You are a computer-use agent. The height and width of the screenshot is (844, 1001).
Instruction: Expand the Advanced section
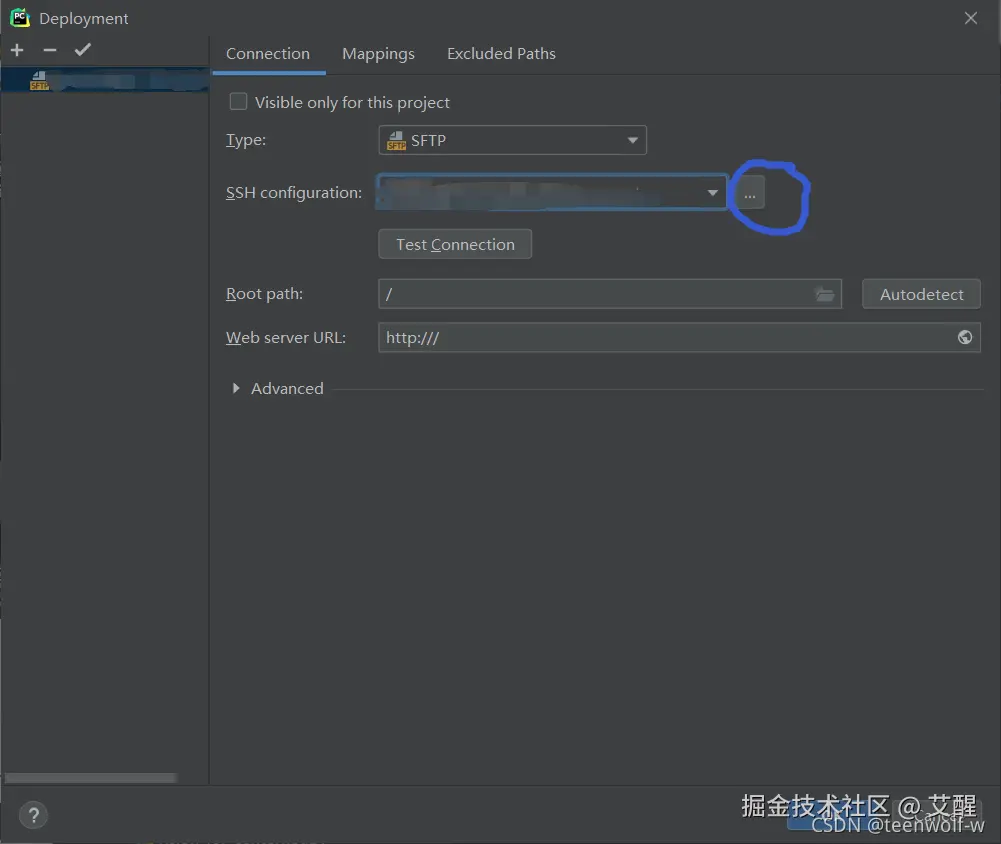pyautogui.click(x=236, y=388)
